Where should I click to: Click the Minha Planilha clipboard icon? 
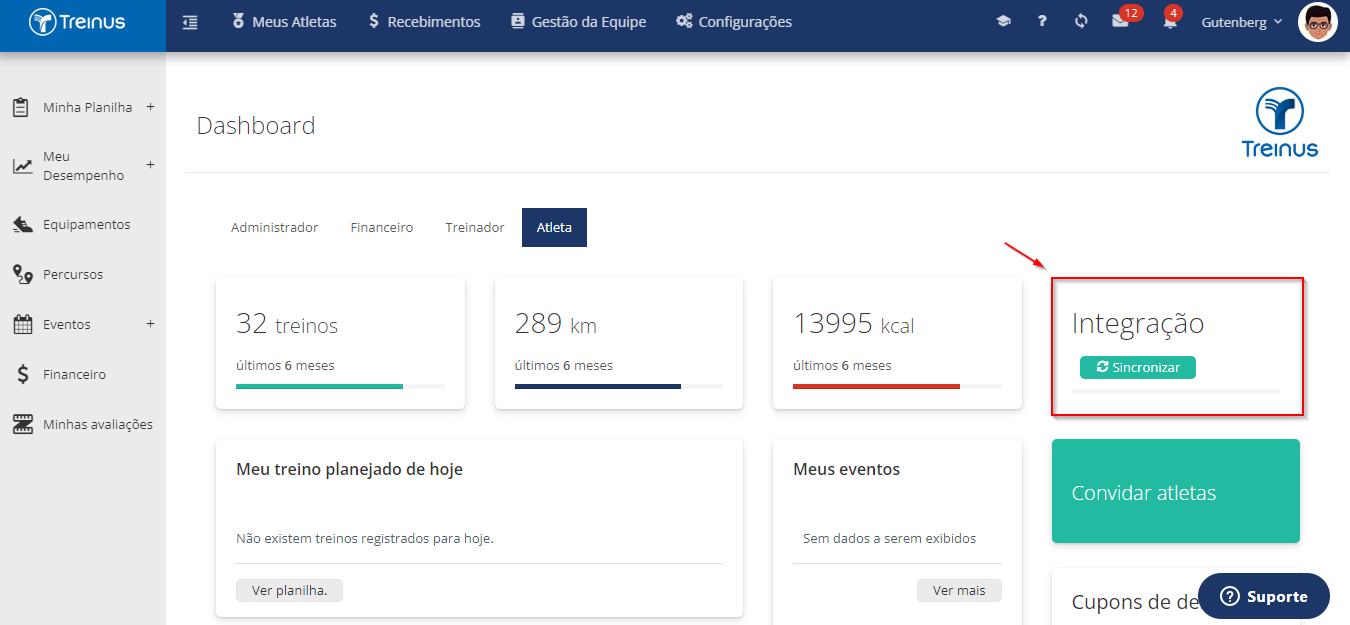click(x=21, y=107)
